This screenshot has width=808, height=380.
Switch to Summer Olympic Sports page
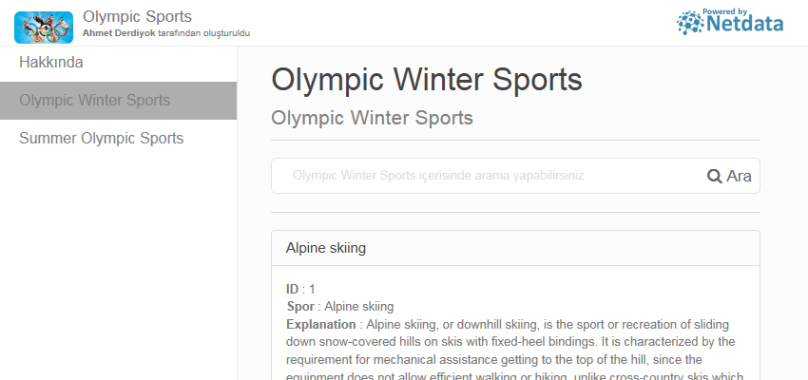pyautogui.click(x=118, y=139)
